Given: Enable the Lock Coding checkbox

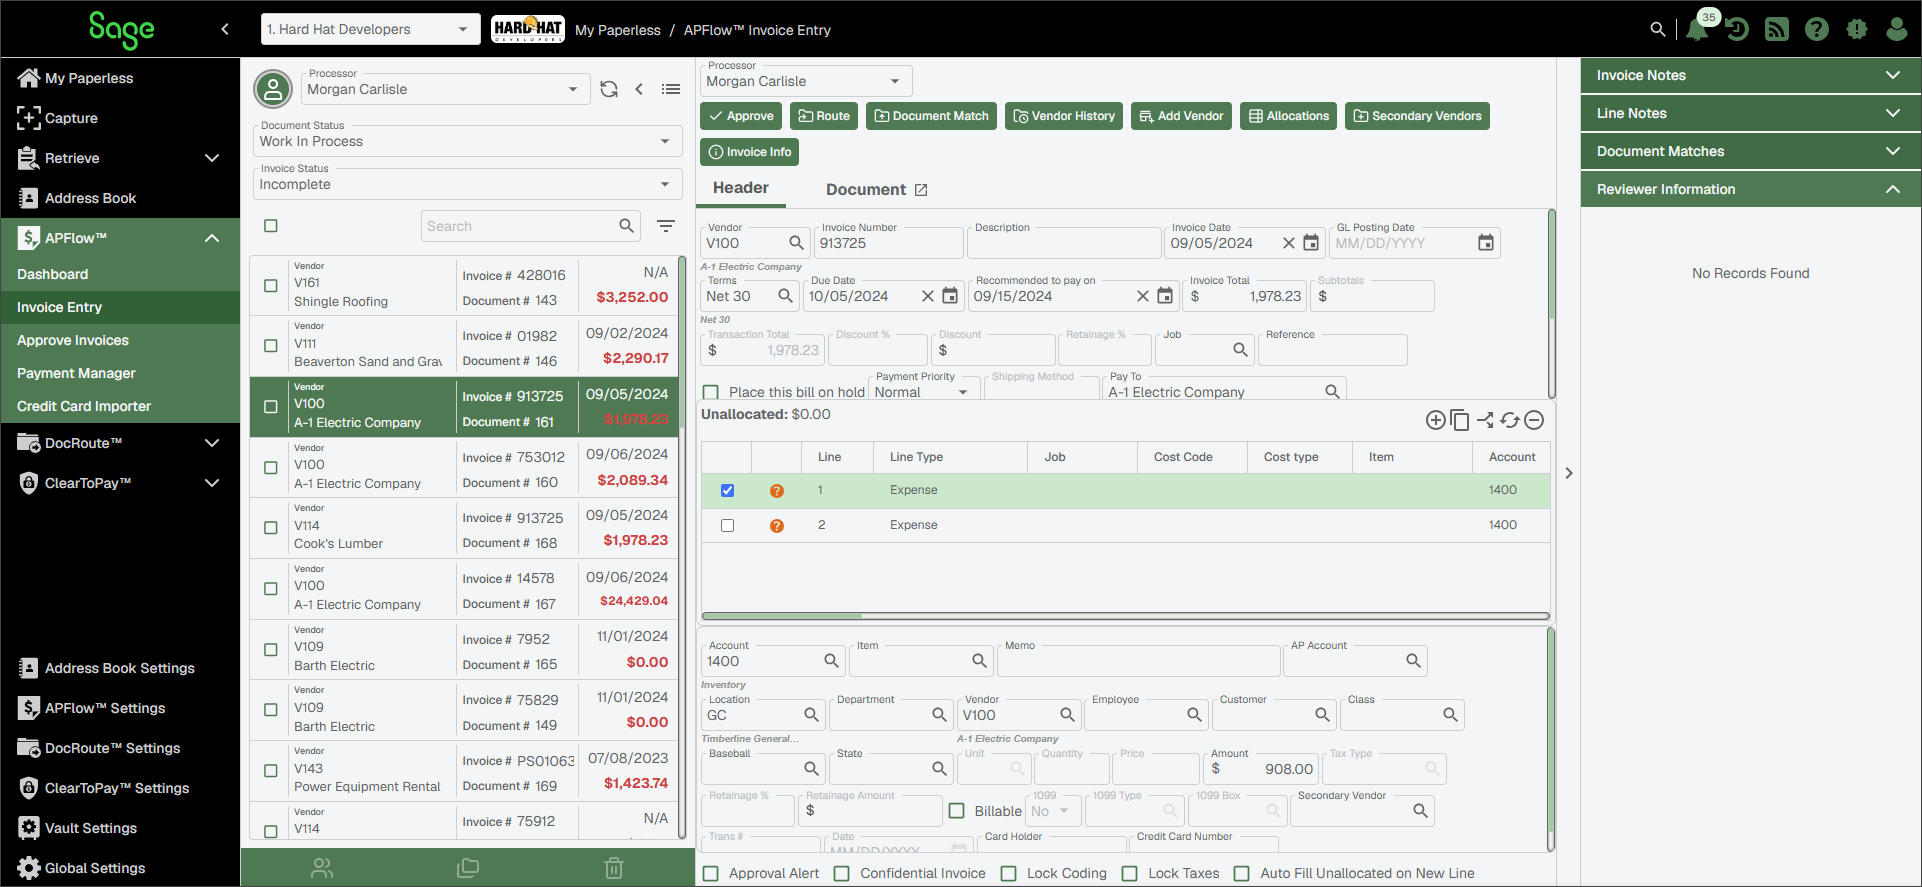Looking at the screenshot, I should coord(1009,874).
